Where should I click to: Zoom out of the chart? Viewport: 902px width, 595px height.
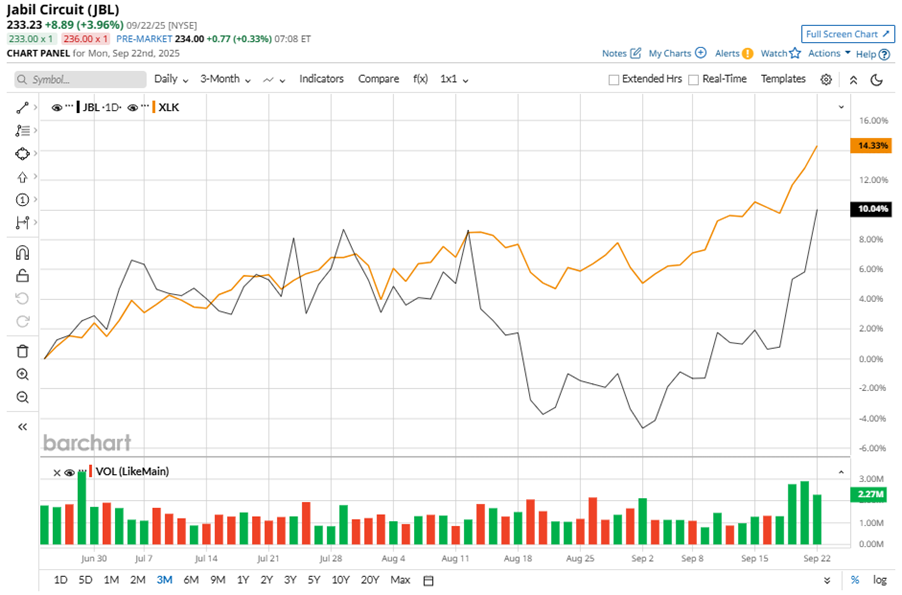click(x=22, y=397)
